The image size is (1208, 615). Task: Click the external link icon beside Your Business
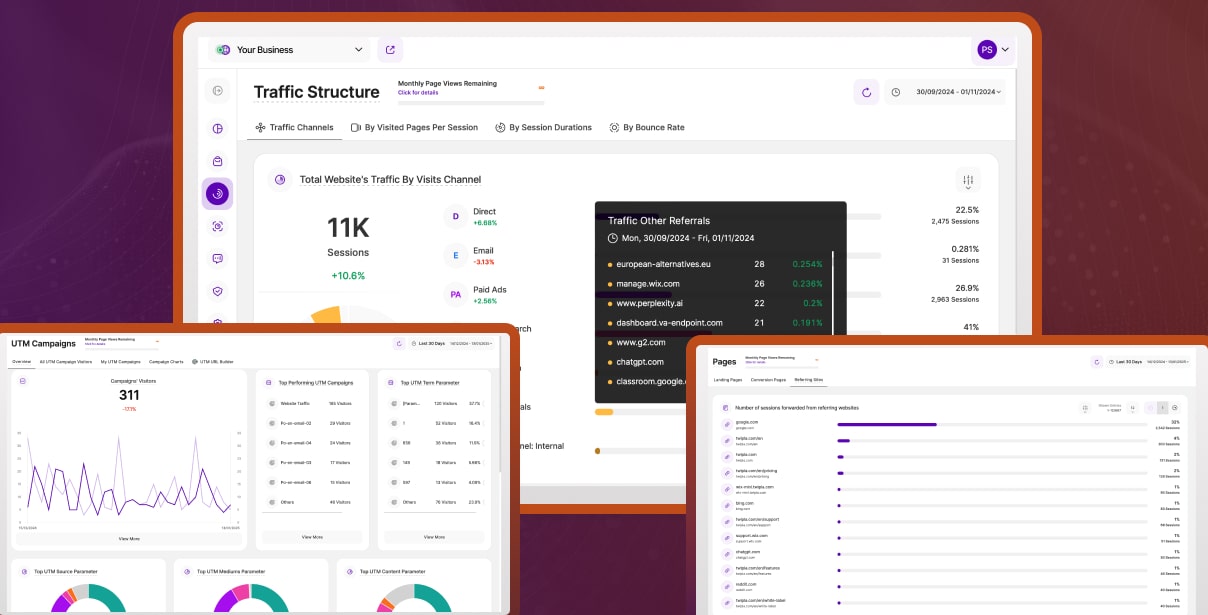[x=390, y=50]
